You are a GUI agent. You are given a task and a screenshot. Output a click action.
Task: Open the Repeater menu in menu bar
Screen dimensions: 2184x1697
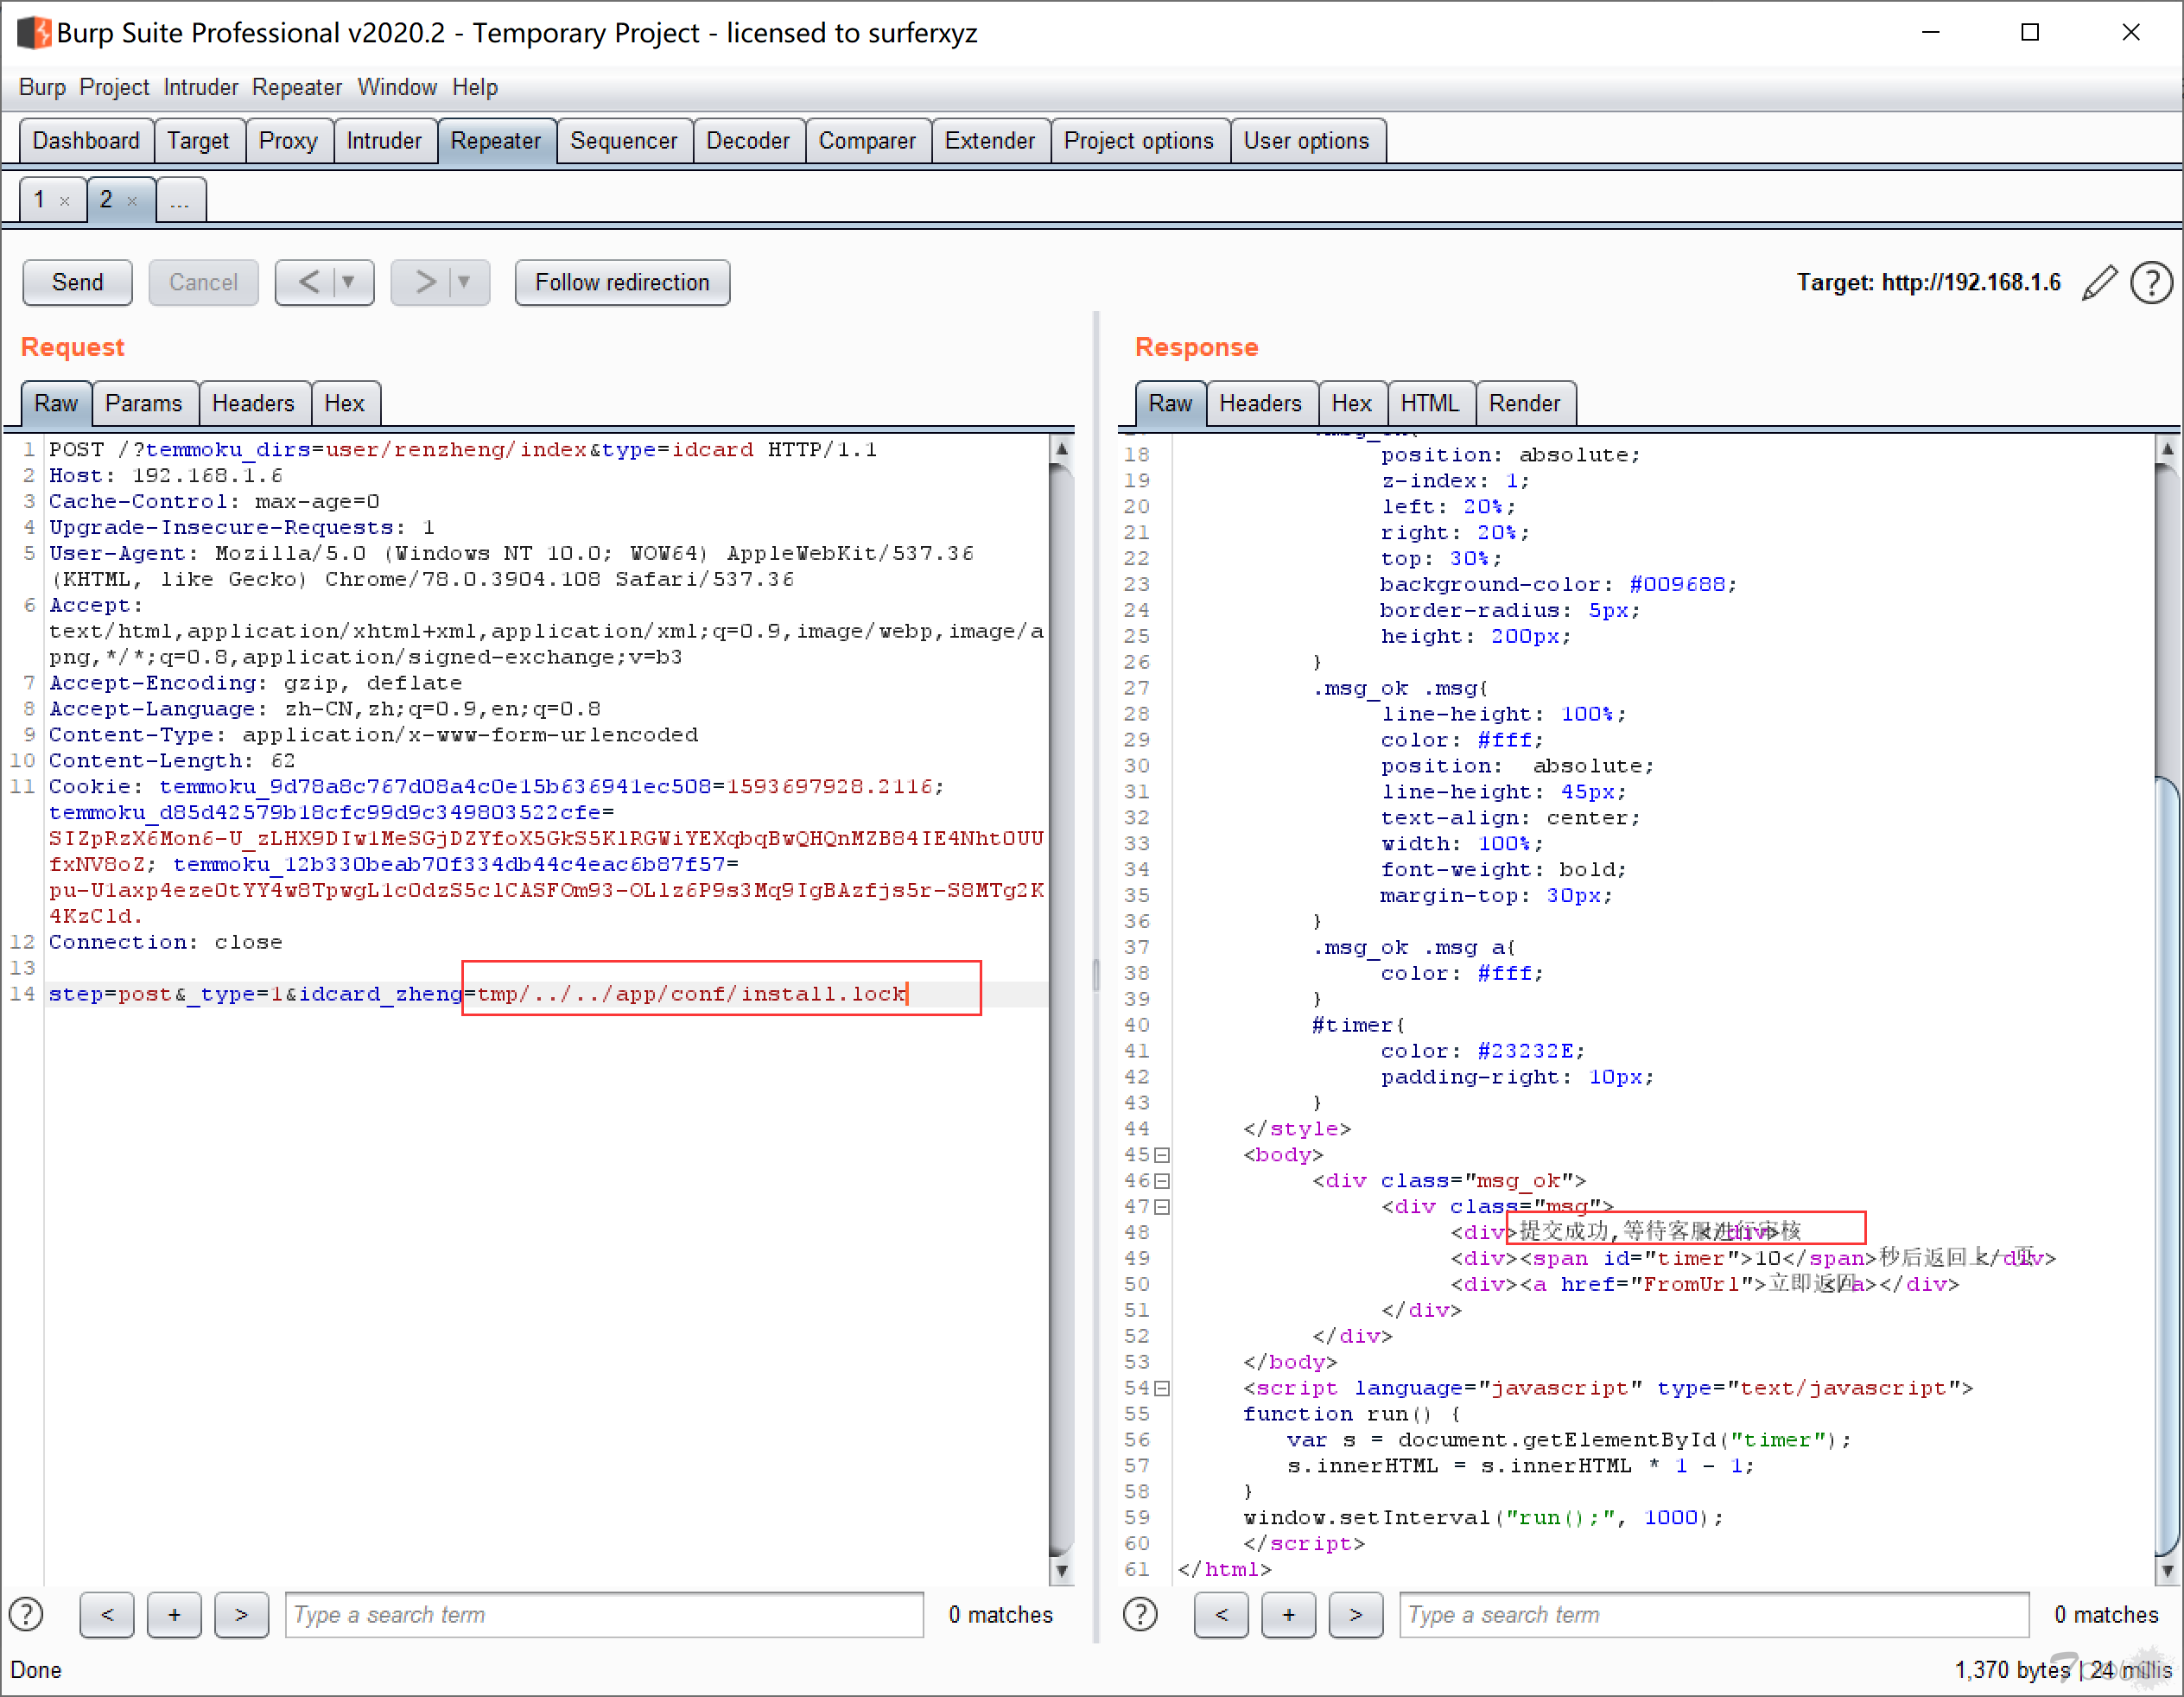coord(297,88)
